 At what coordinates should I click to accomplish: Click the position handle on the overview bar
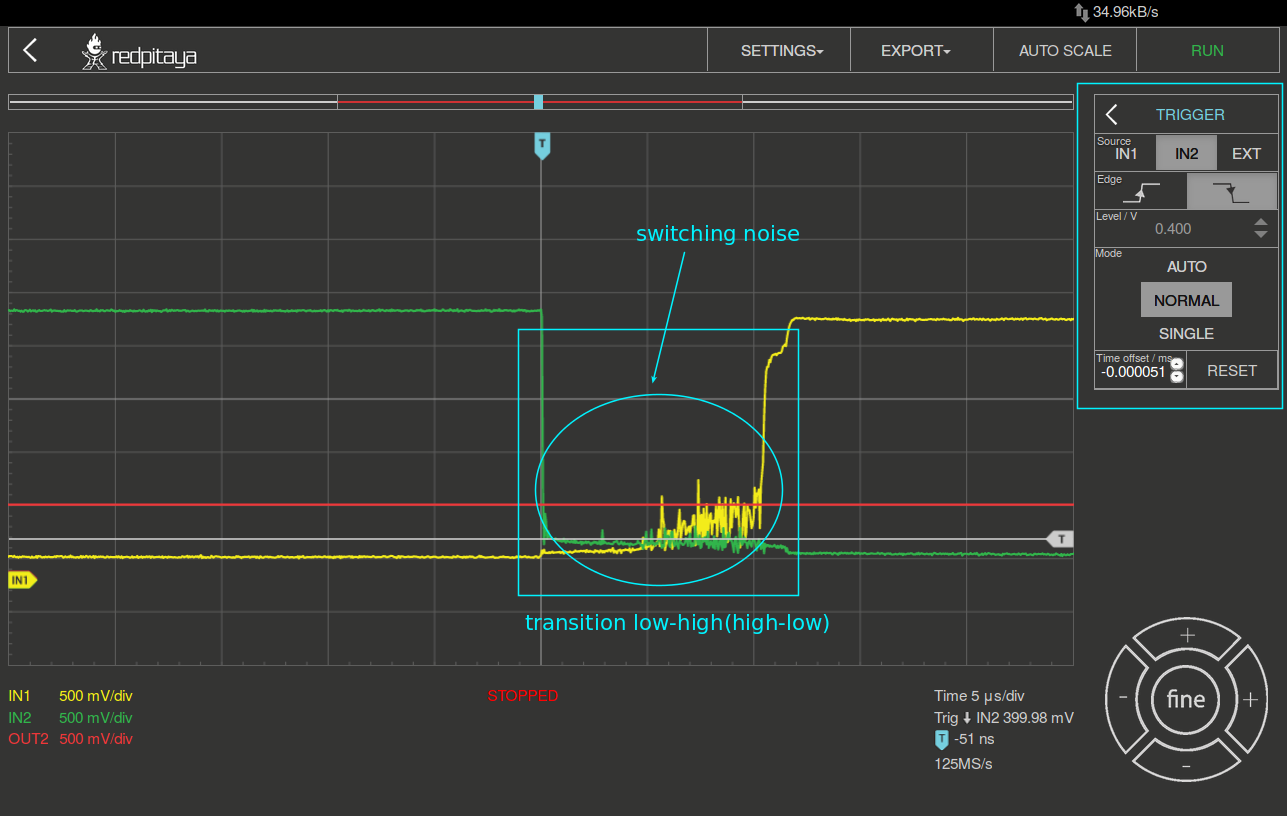tap(538, 102)
